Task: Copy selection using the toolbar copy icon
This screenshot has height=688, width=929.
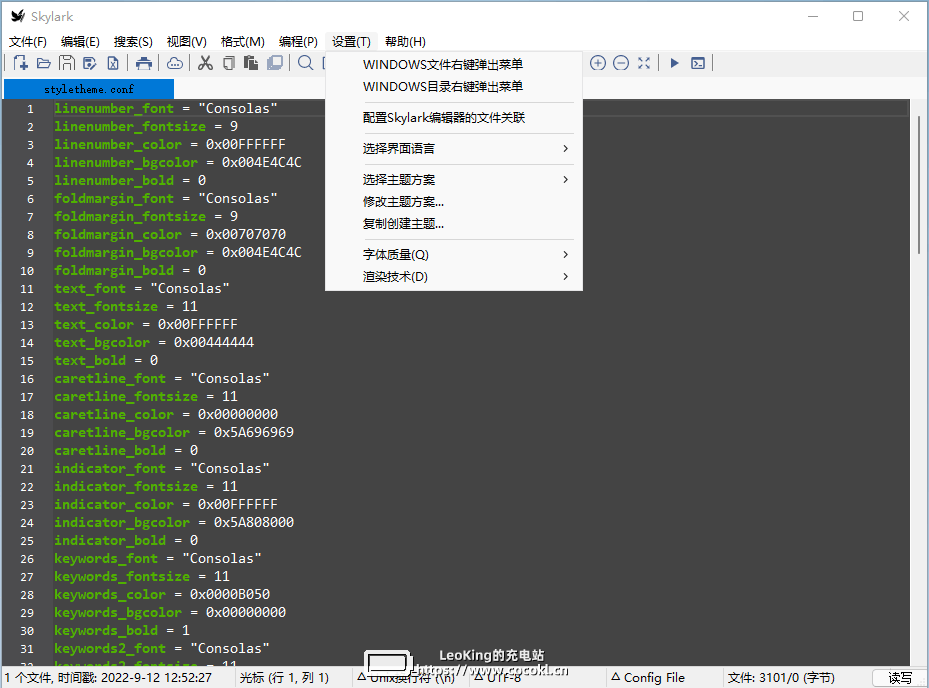Action: tap(229, 63)
